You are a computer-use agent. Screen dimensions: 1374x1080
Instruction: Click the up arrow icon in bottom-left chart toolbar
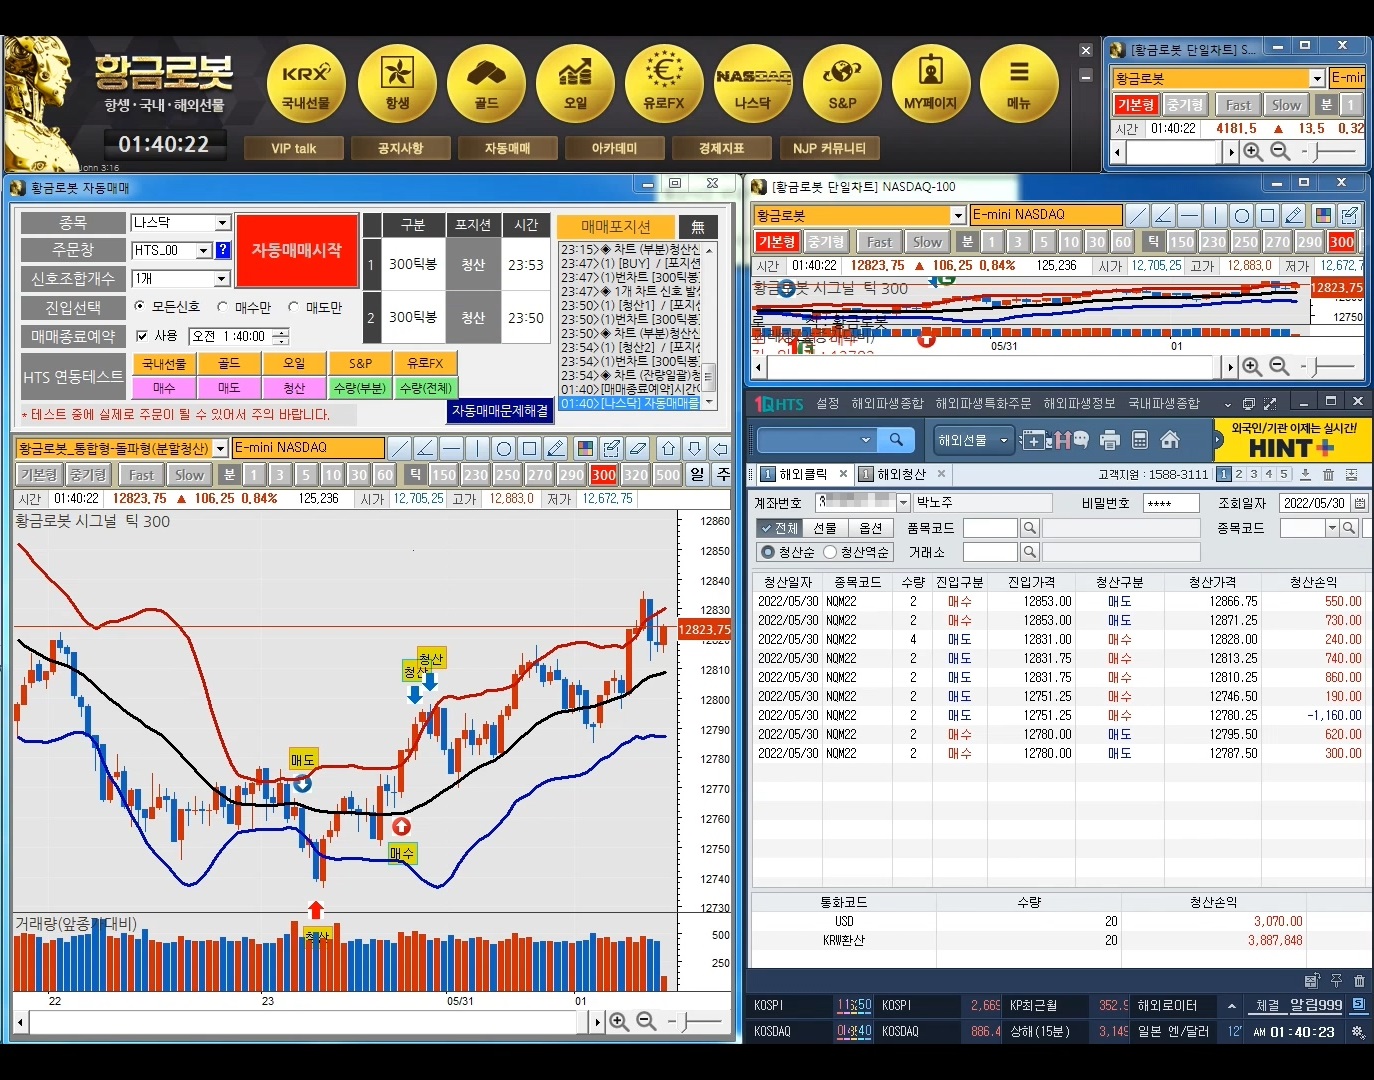pos(669,448)
